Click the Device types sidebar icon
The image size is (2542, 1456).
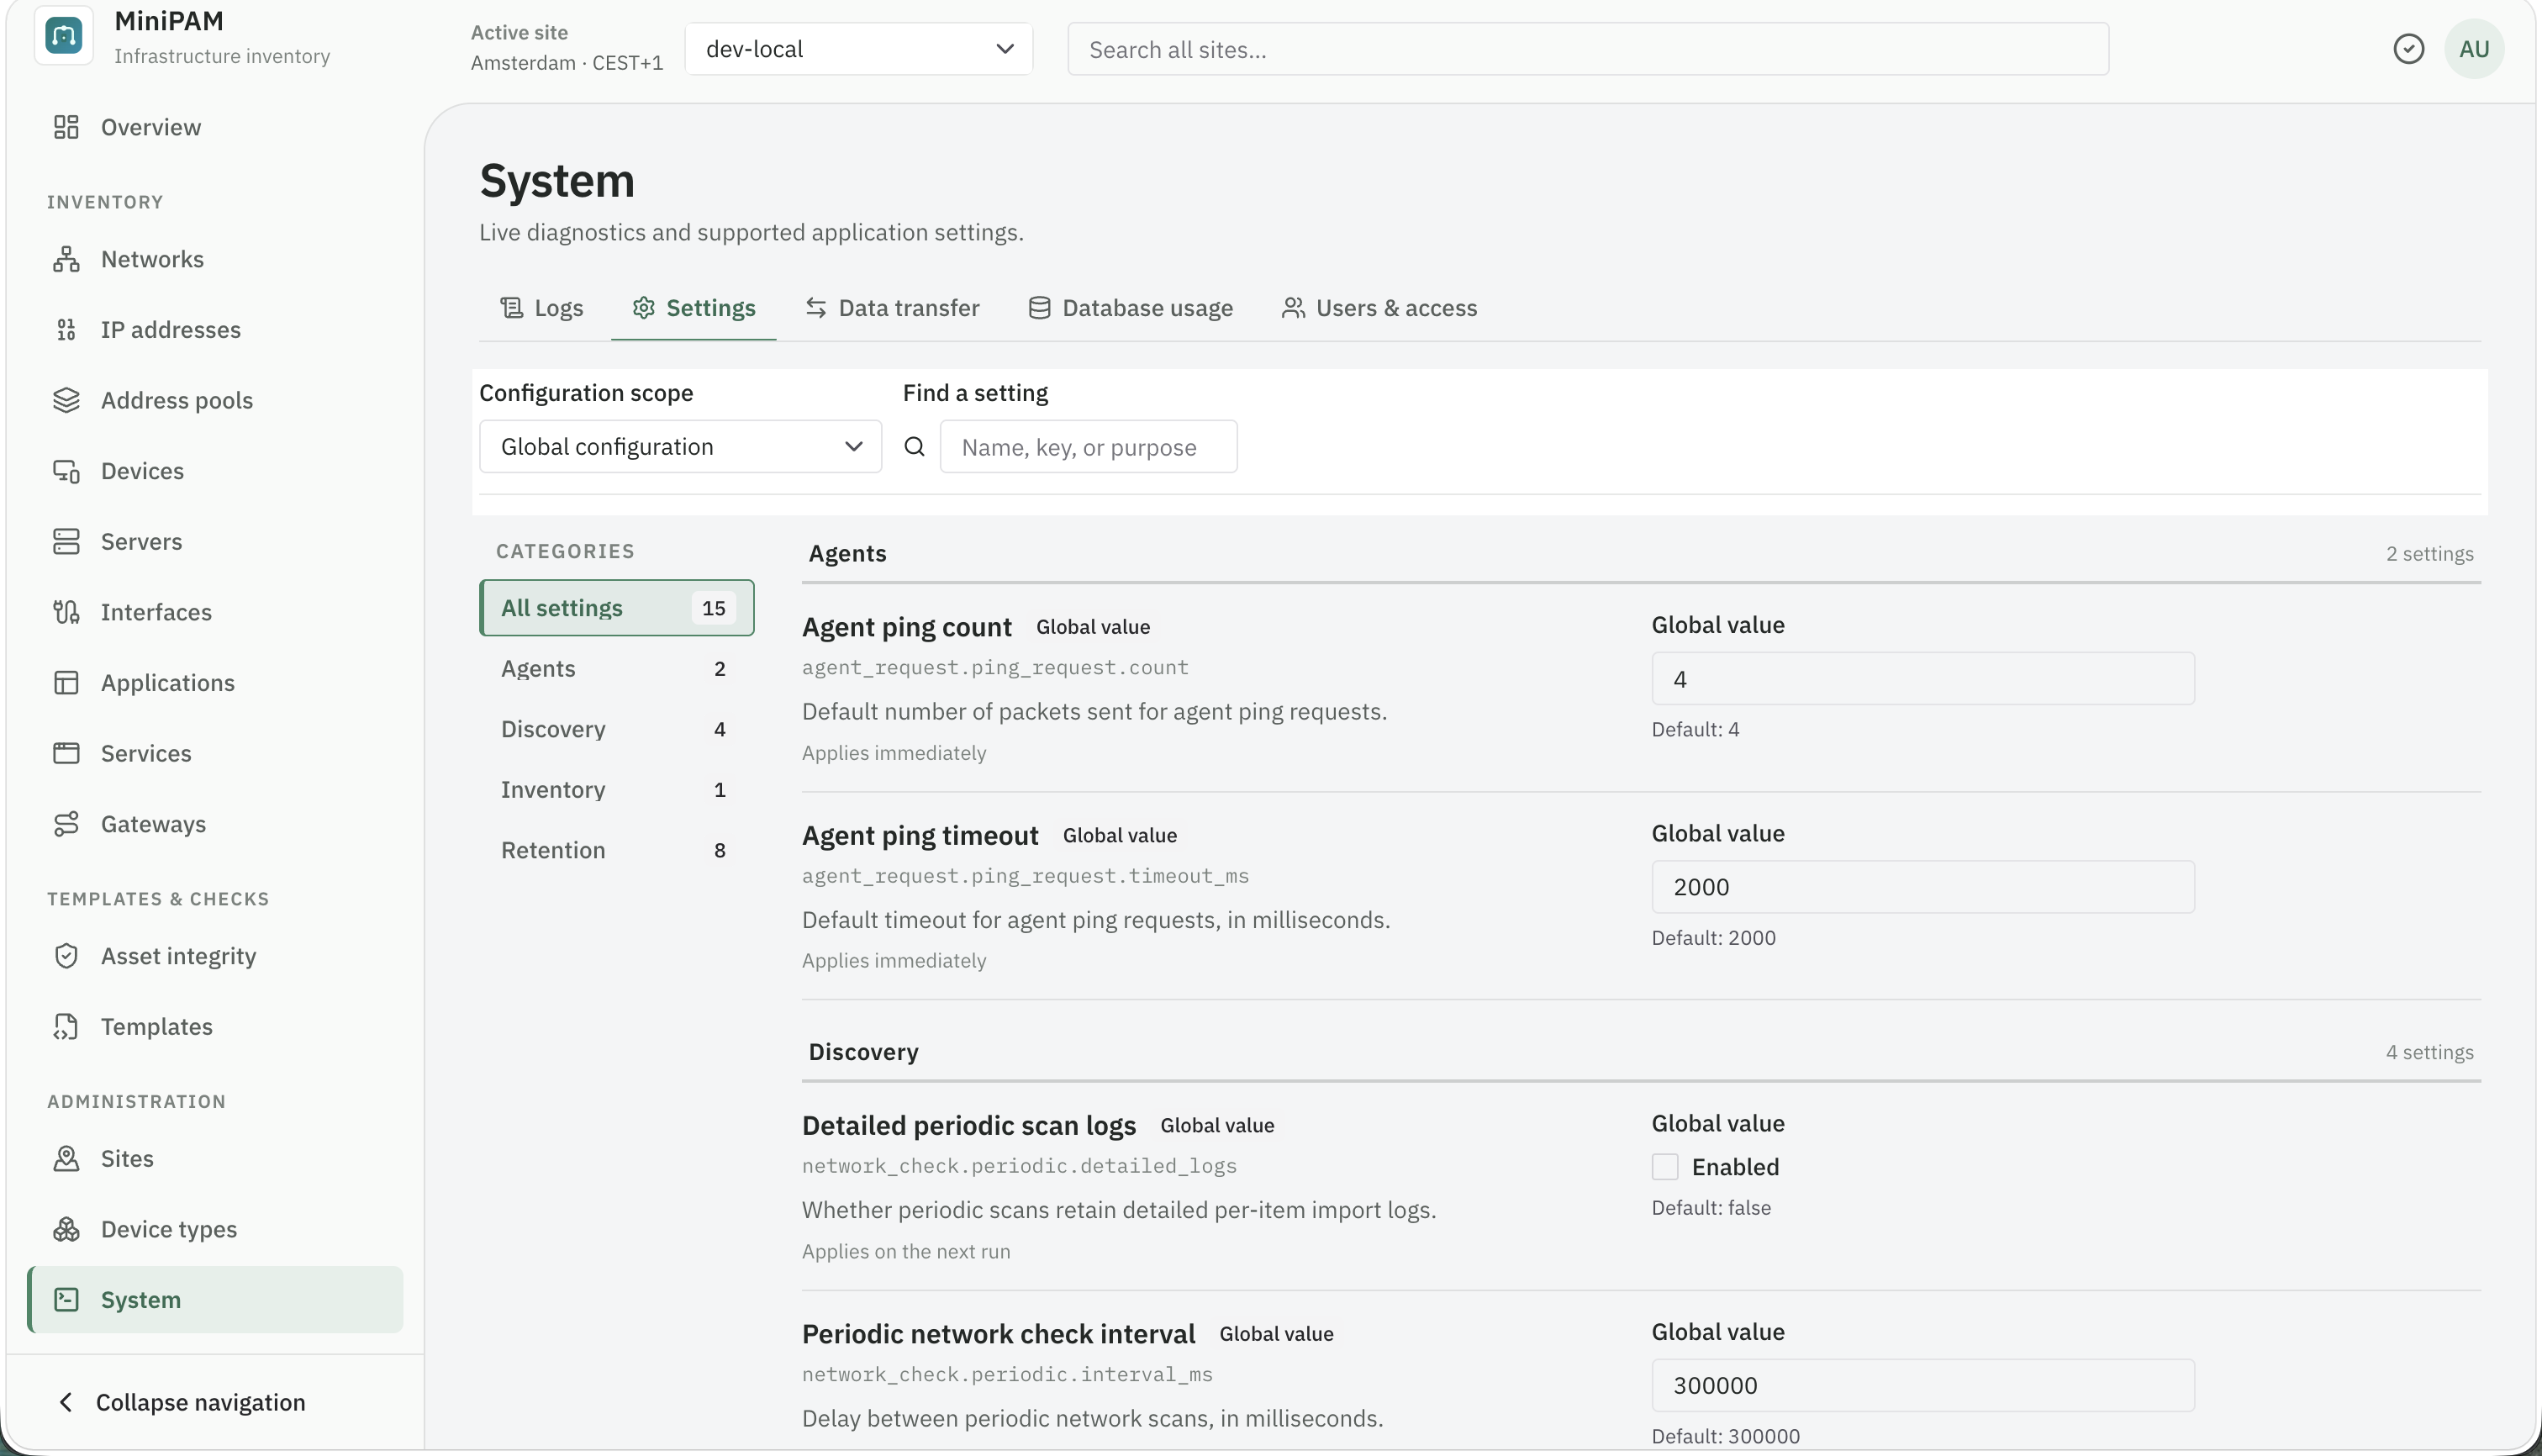point(66,1229)
